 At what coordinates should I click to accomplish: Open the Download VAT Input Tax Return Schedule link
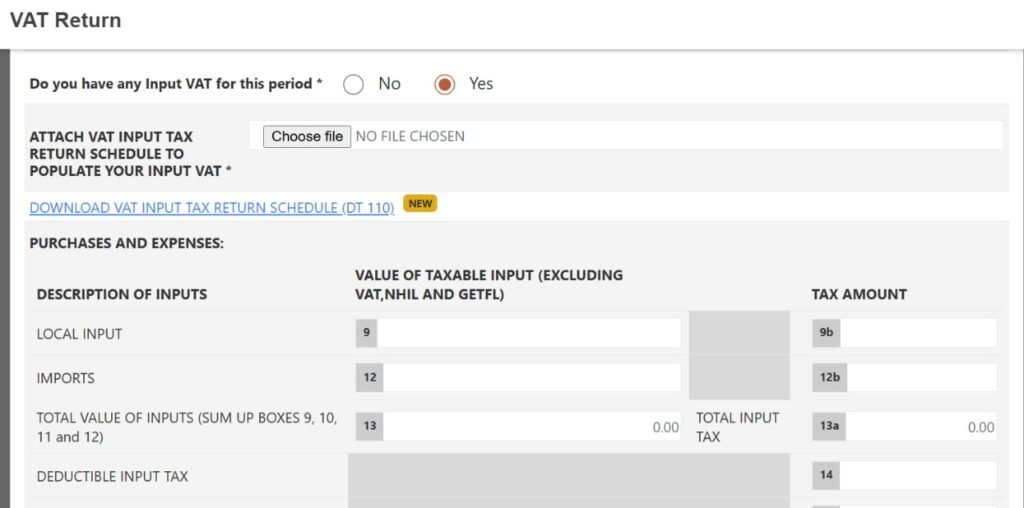coord(212,208)
